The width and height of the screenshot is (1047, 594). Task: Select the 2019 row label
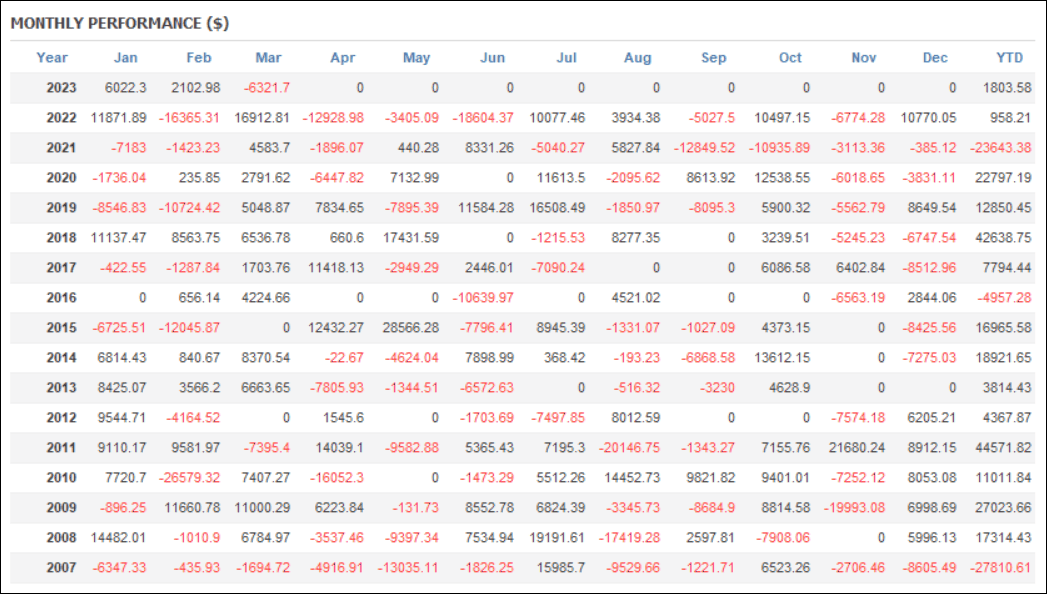coord(61,208)
